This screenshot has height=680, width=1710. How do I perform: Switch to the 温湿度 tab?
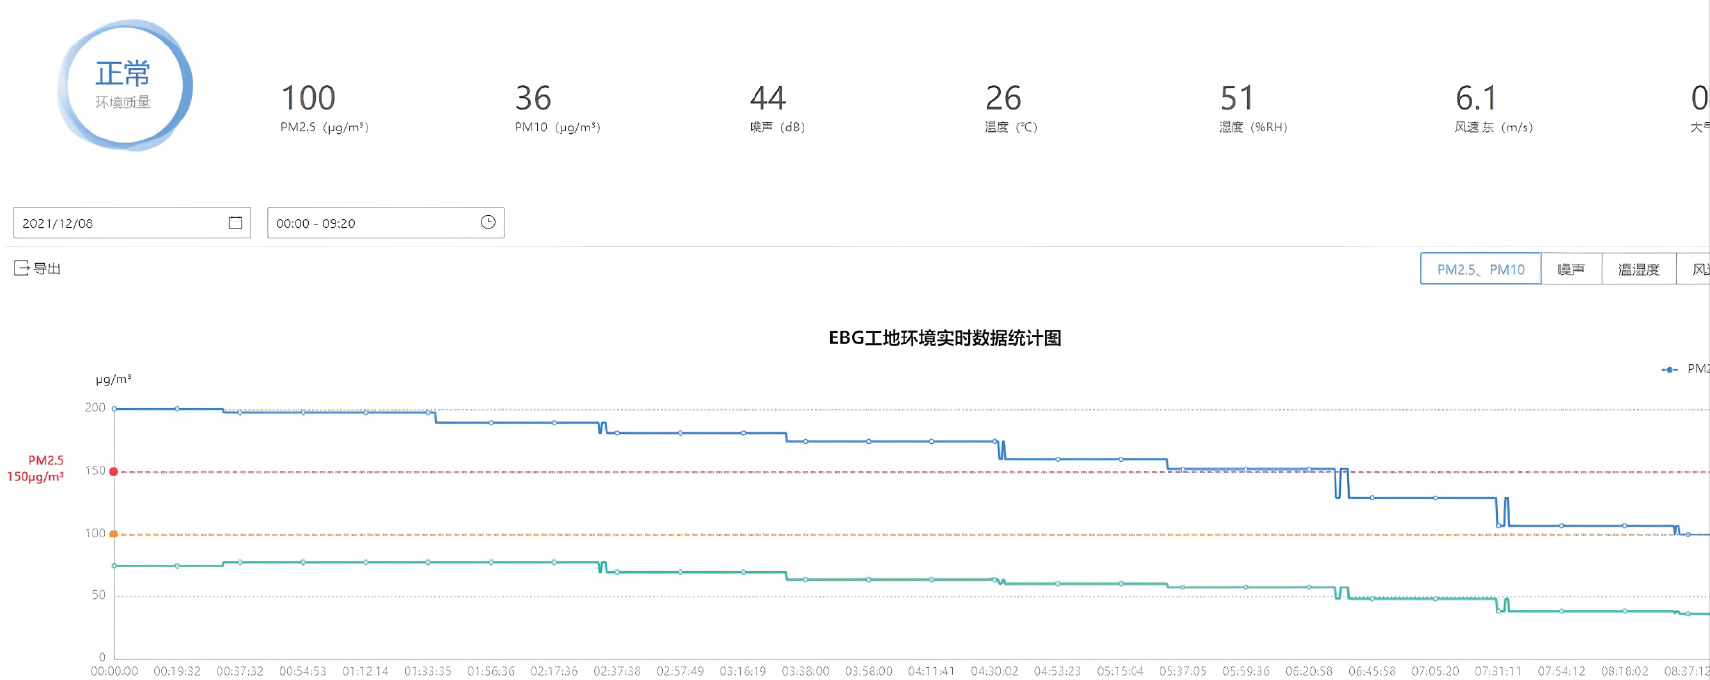click(1639, 269)
